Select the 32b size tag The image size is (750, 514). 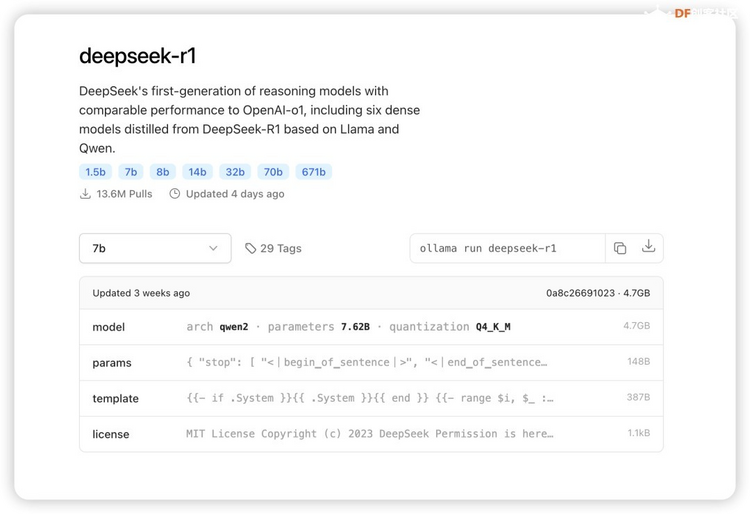pos(235,172)
